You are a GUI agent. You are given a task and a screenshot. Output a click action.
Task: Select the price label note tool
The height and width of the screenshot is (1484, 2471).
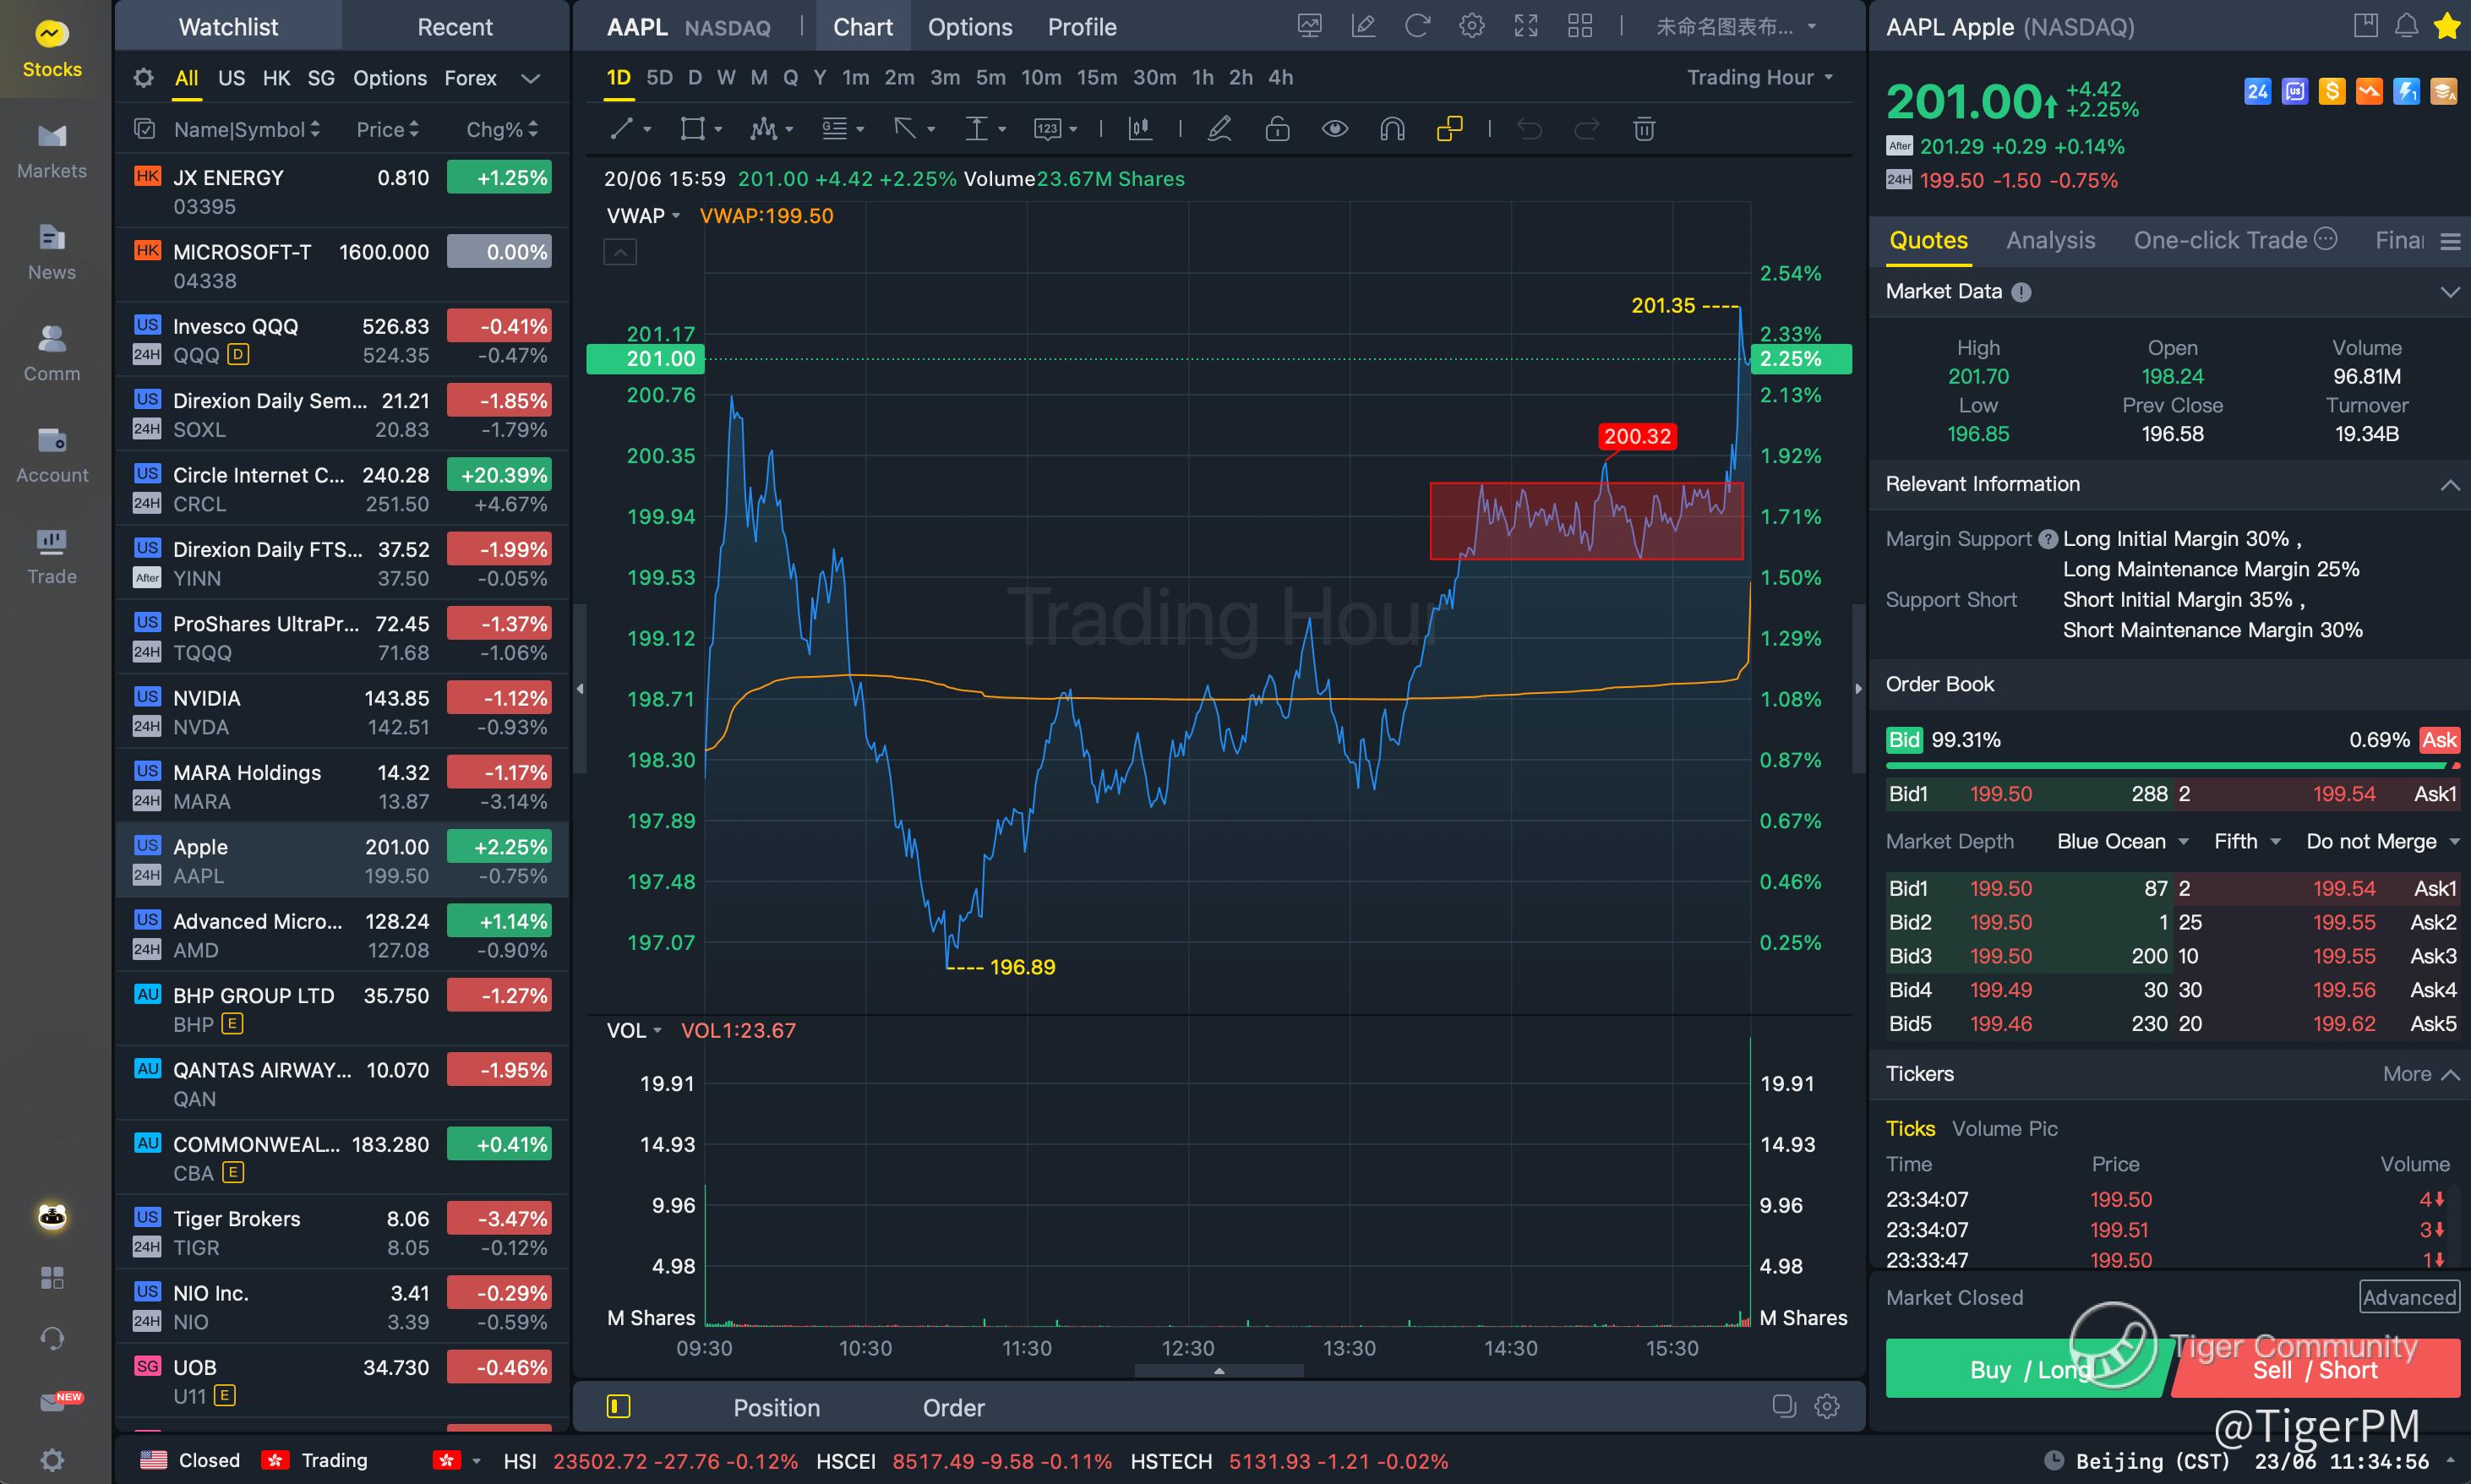[1047, 128]
